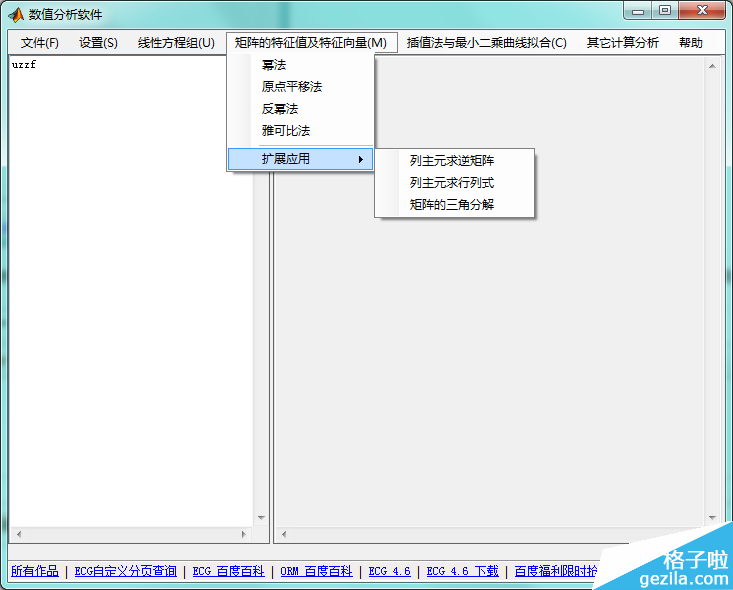Open the 其它计算分析 menu
The image size is (733, 590).
click(x=622, y=43)
